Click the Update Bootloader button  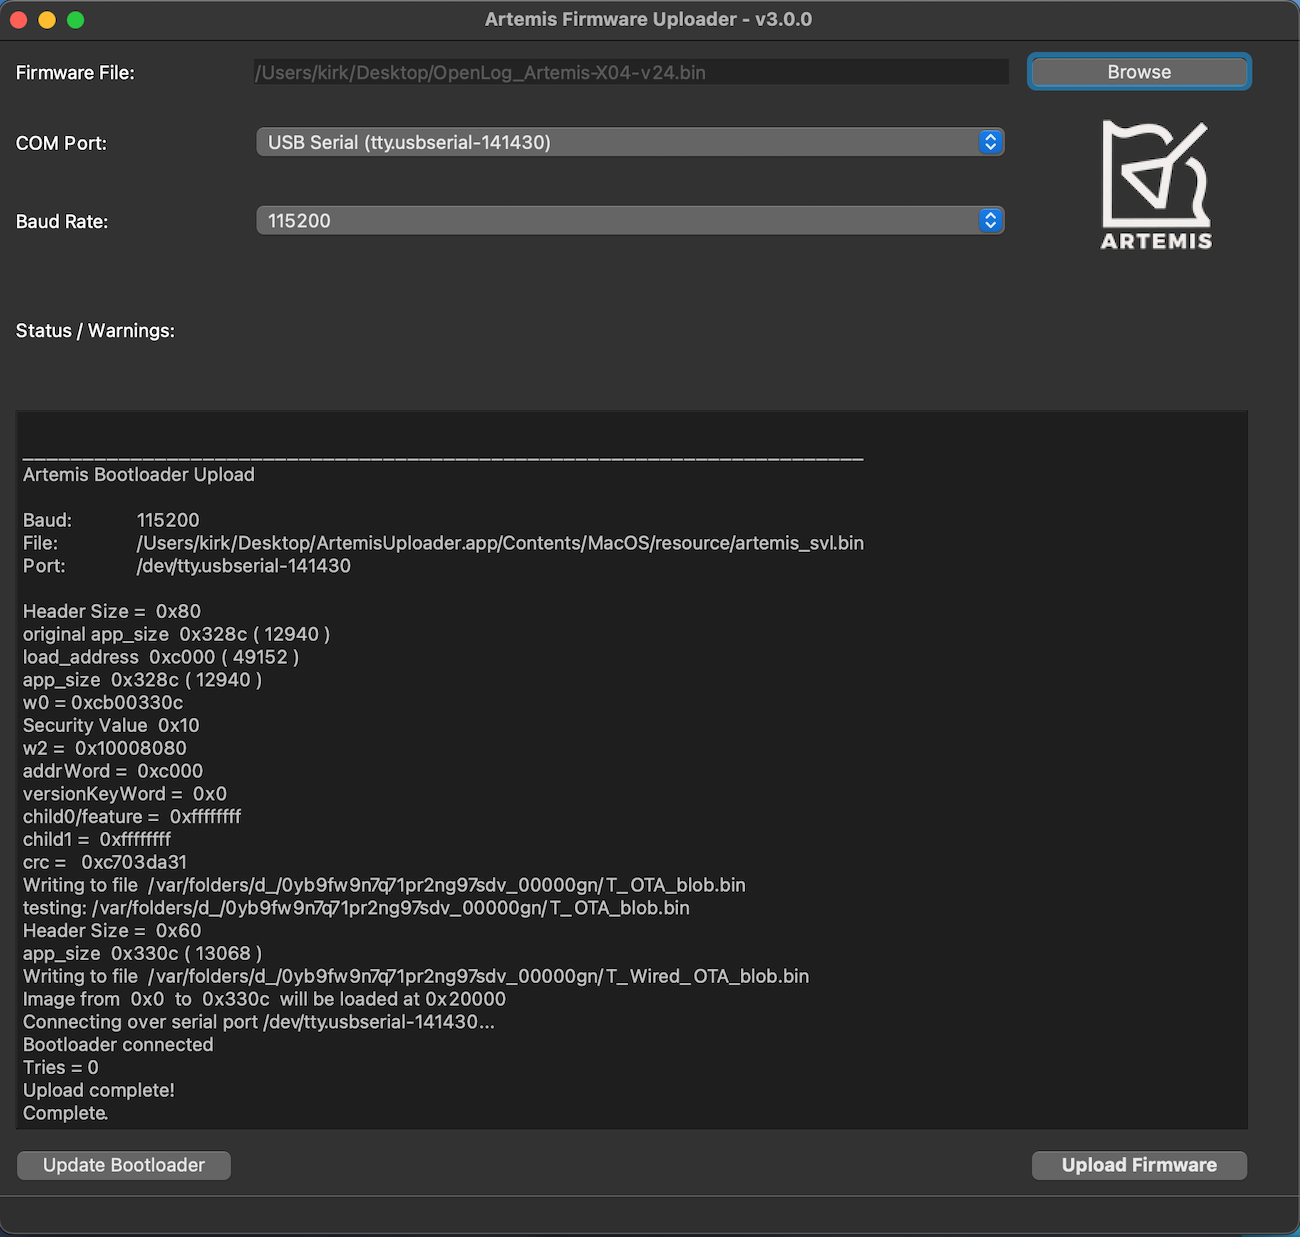124,1165
